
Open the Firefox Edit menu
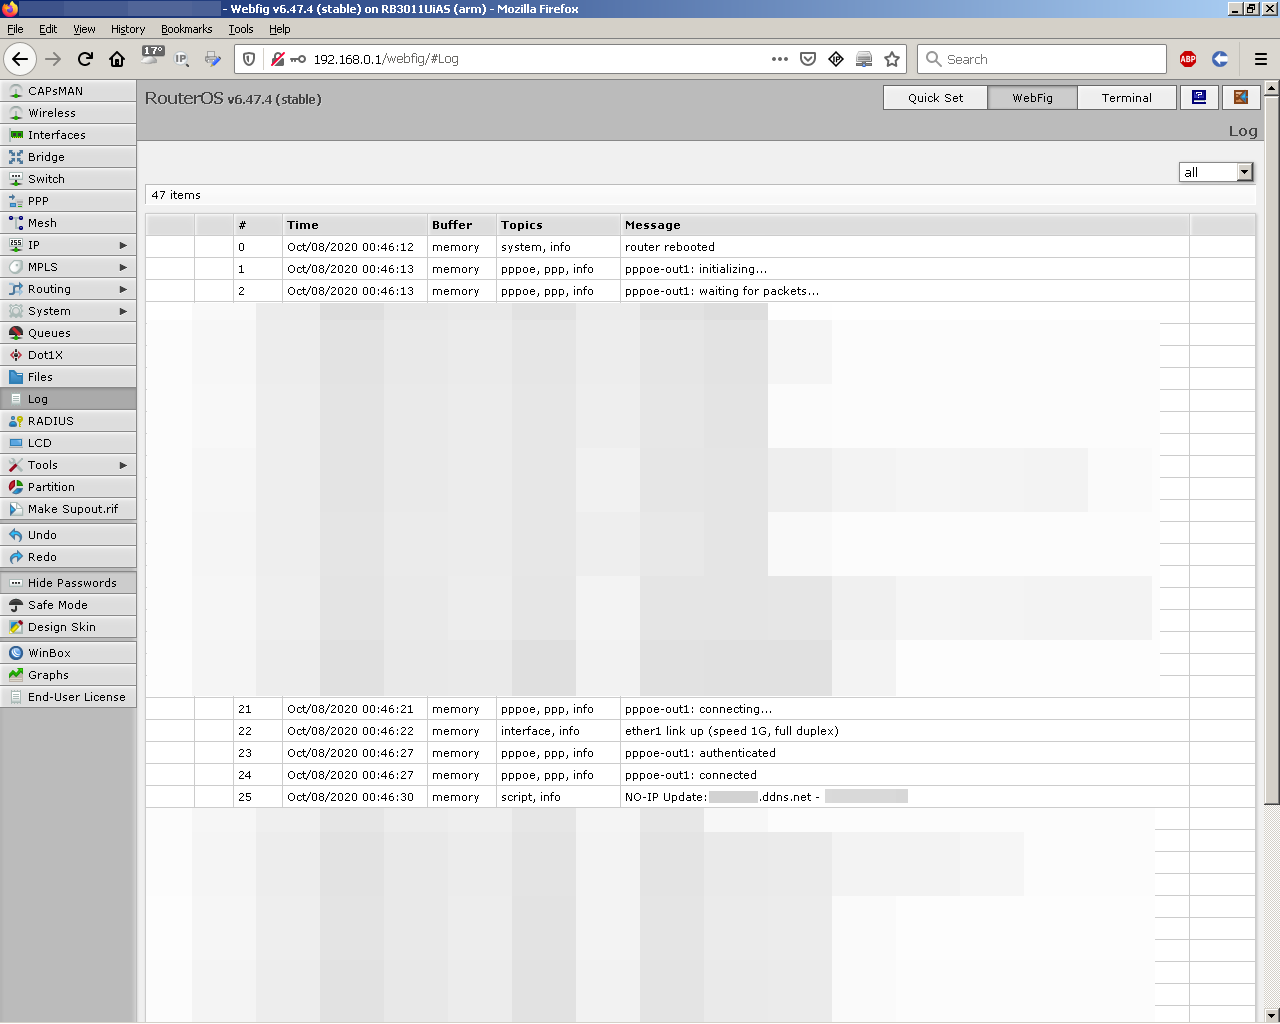(48, 29)
